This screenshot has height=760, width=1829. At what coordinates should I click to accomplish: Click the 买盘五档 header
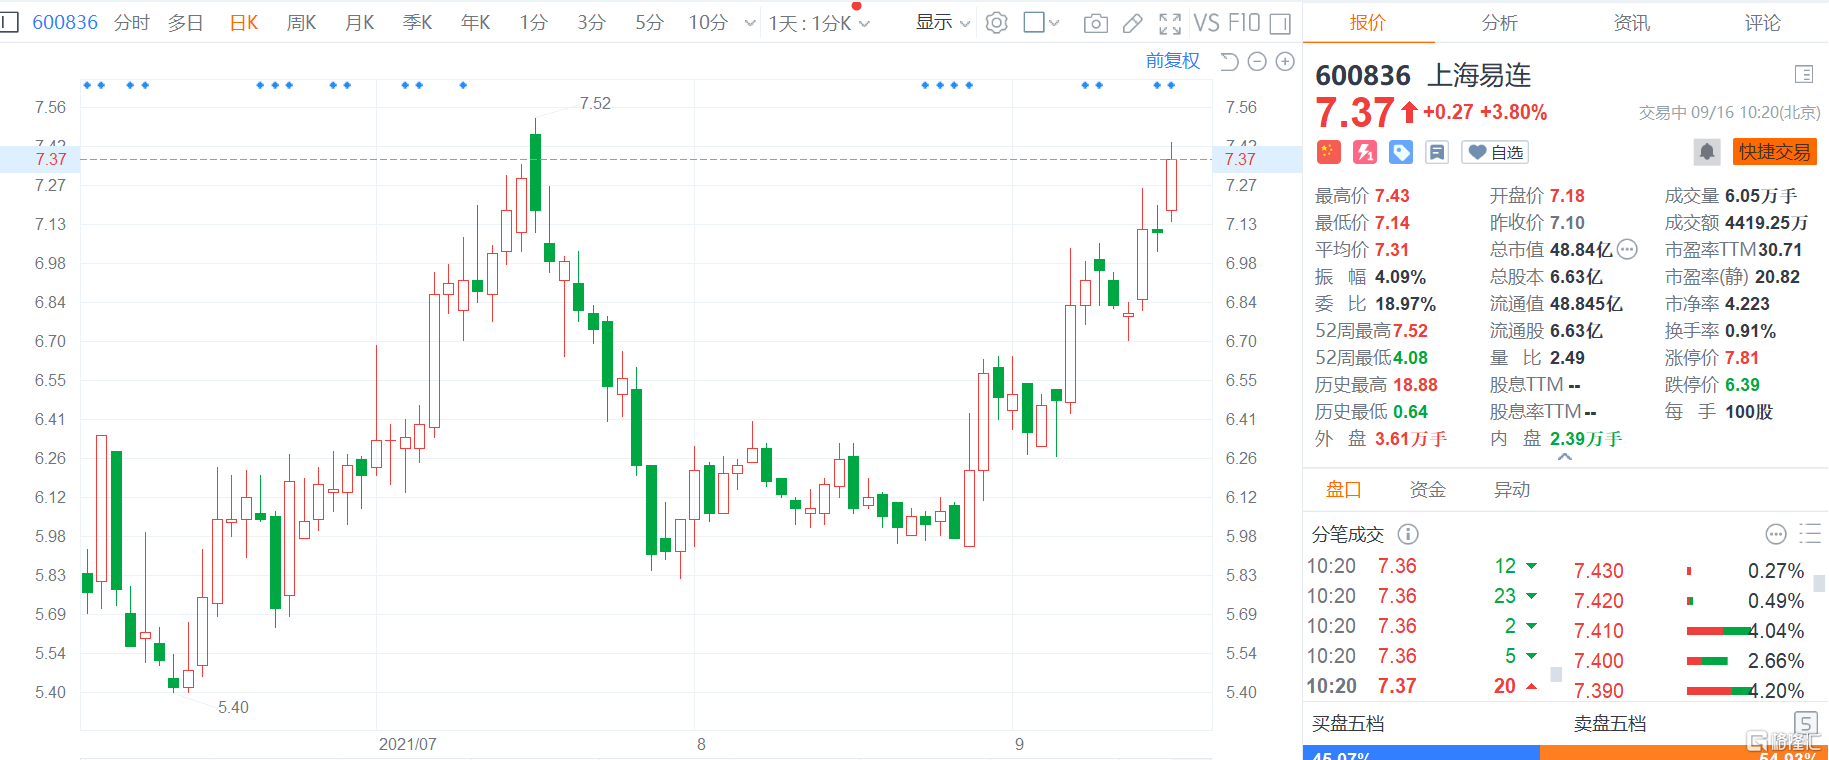pyautogui.click(x=1348, y=724)
